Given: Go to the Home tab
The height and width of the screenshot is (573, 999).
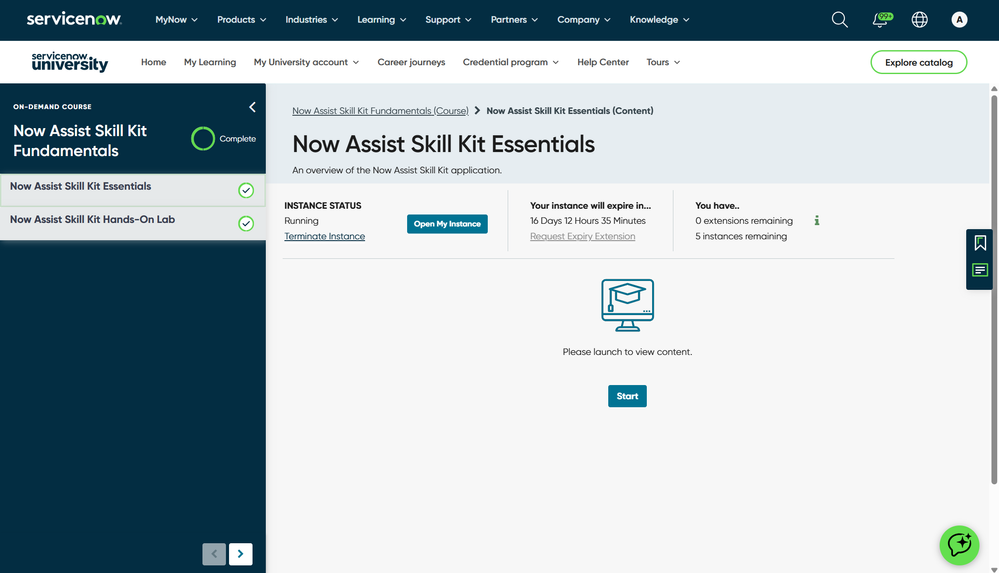Looking at the screenshot, I should (x=154, y=62).
